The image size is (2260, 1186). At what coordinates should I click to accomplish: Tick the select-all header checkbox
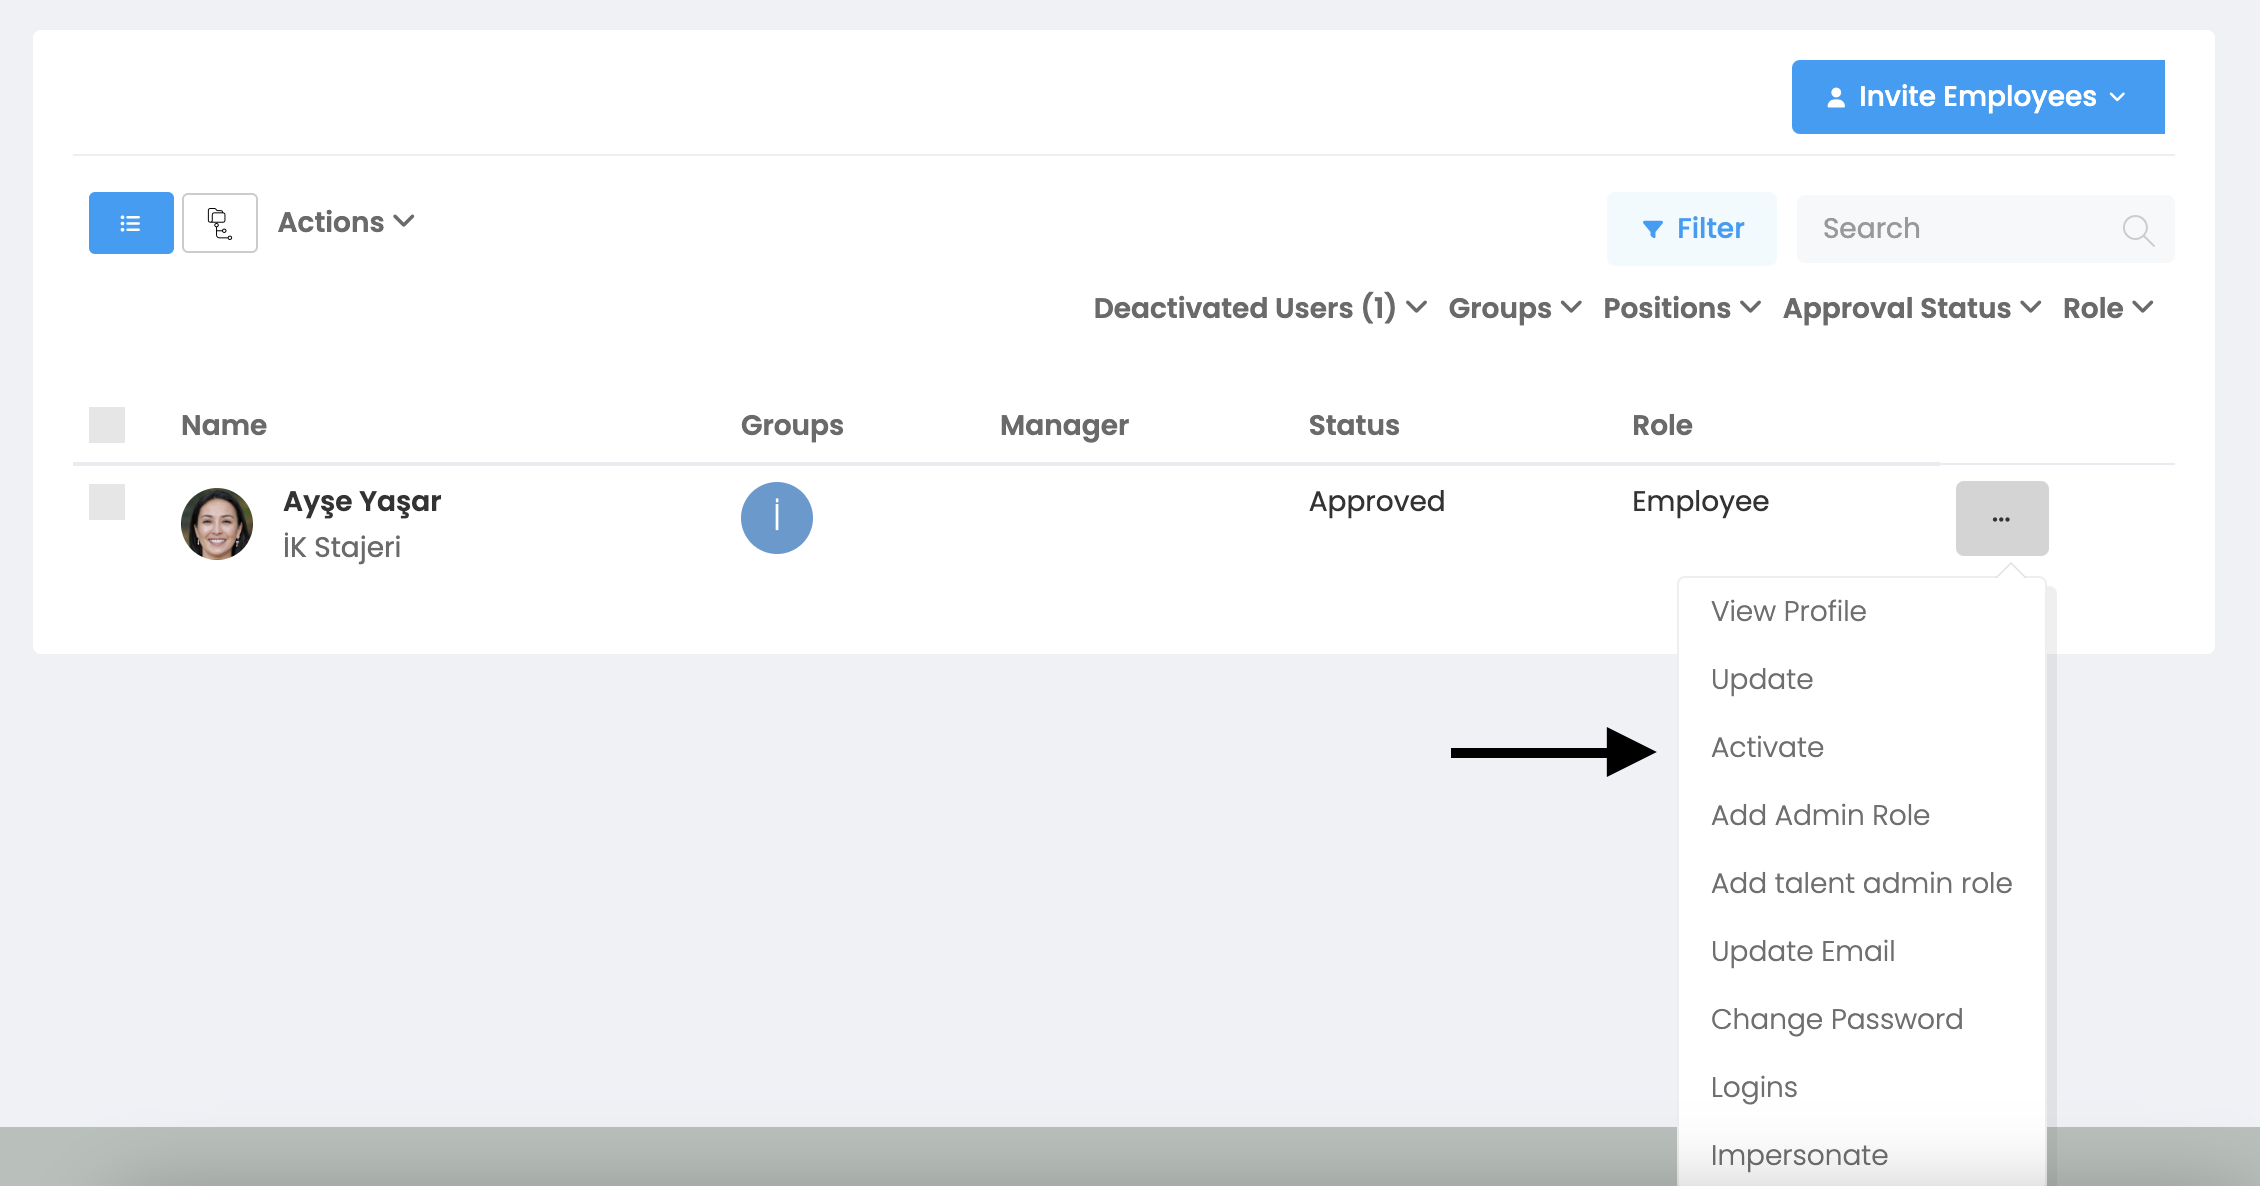pyautogui.click(x=107, y=425)
